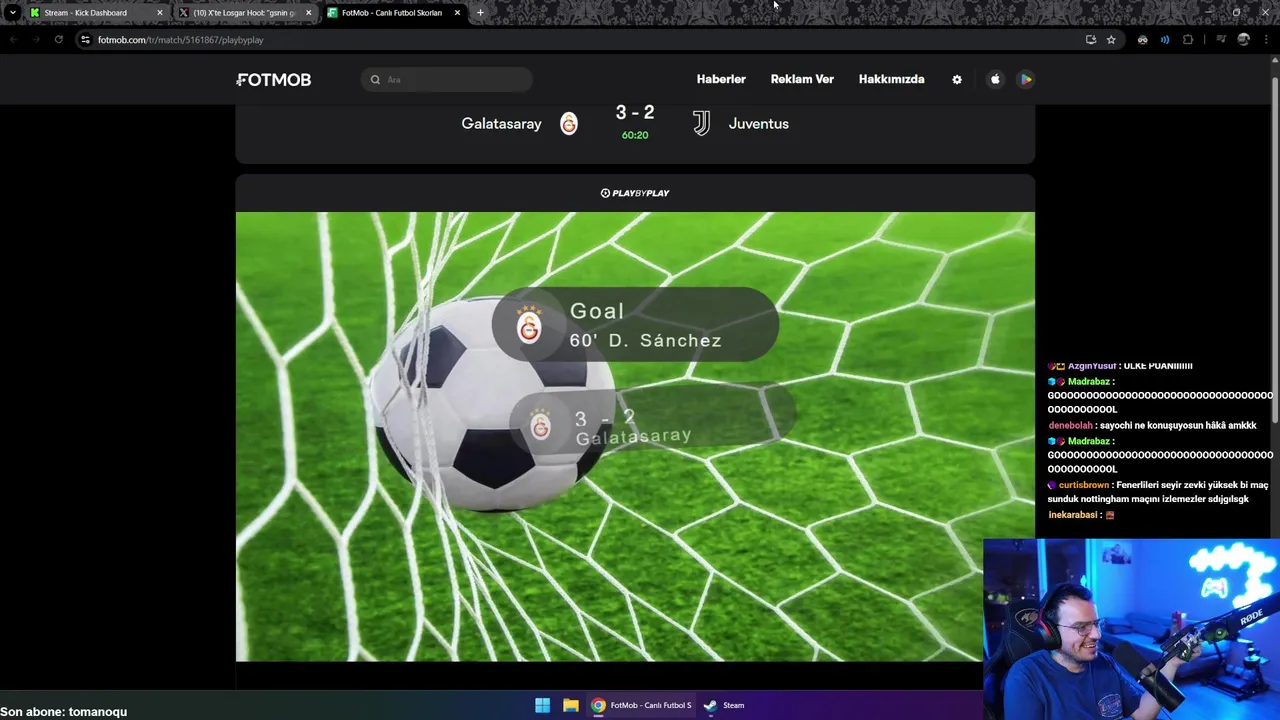This screenshot has width=1280, height=720.
Task: Reload the page with the refresh icon
Action: [x=58, y=39]
